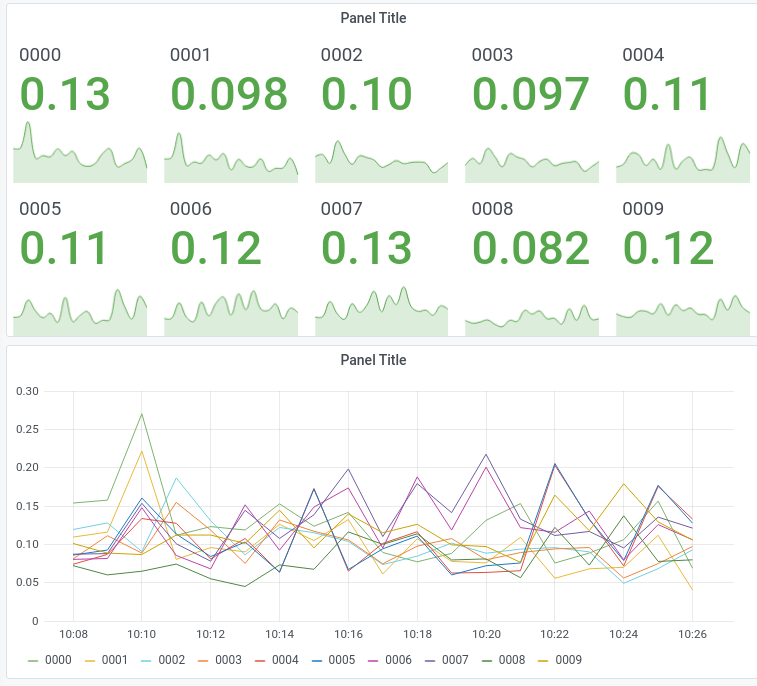Click the 0.25 gridline on the 10:10 peak

[141, 429]
